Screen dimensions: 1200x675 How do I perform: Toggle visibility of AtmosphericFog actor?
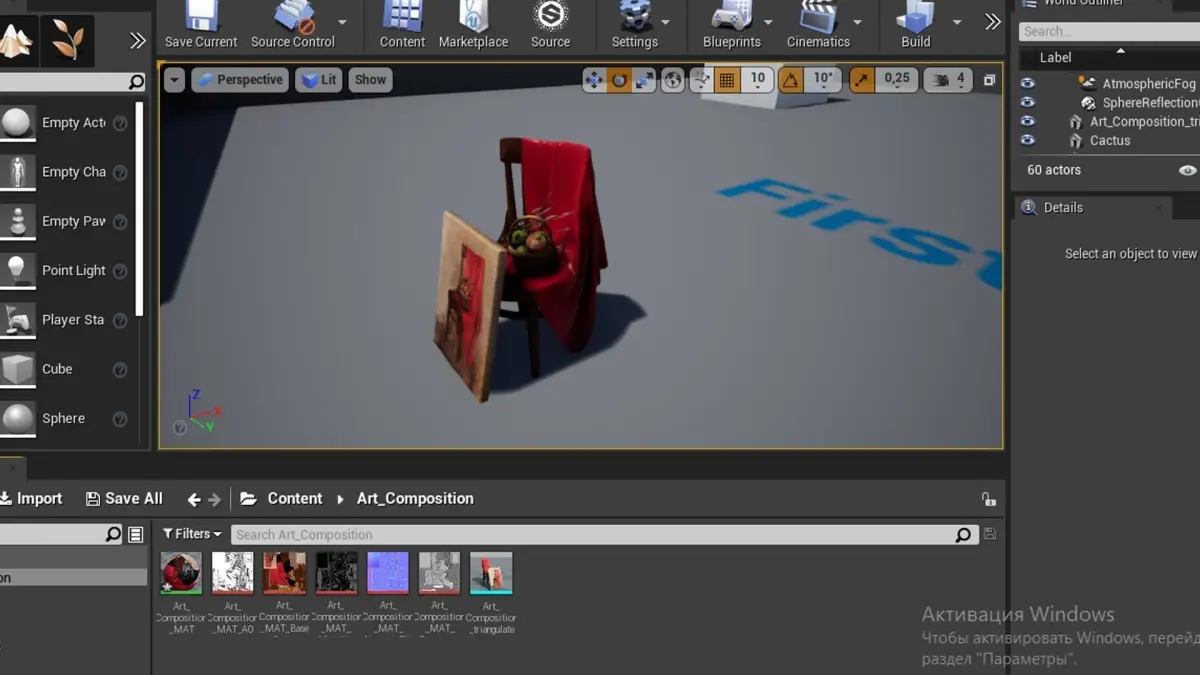1027,83
